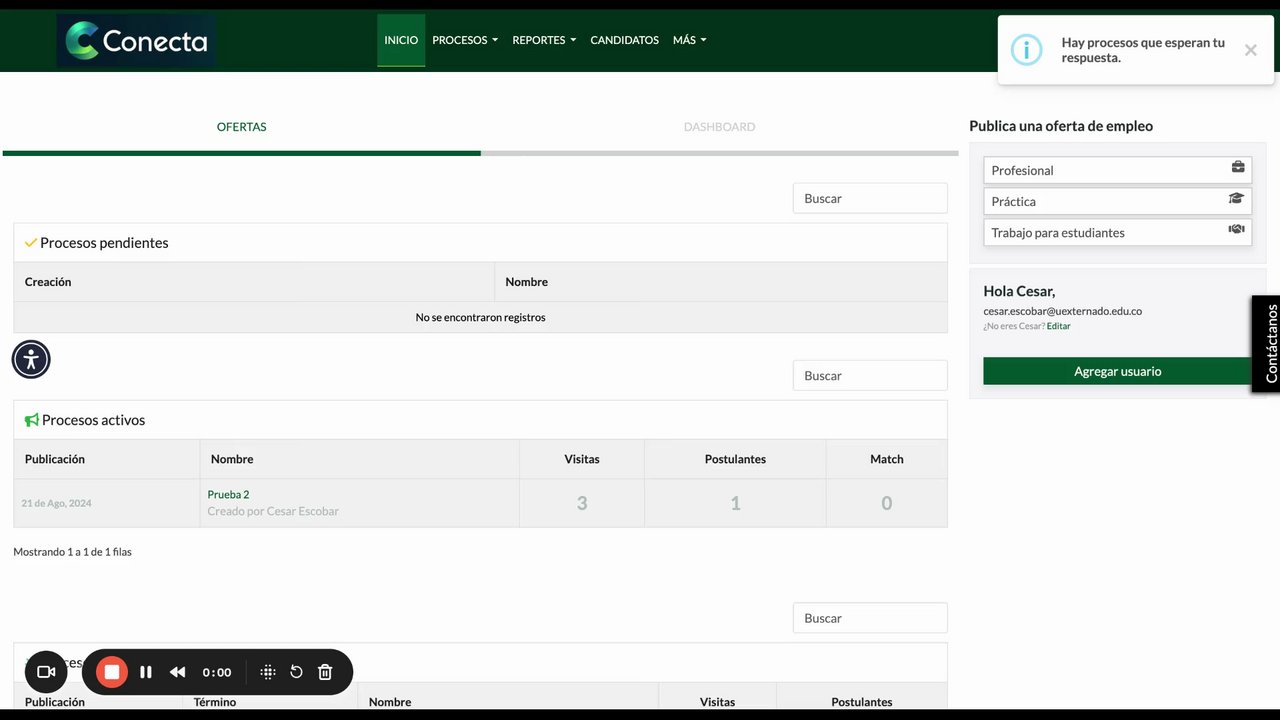
Task: Click search field above Procesos activos
Action: (870, 375)
